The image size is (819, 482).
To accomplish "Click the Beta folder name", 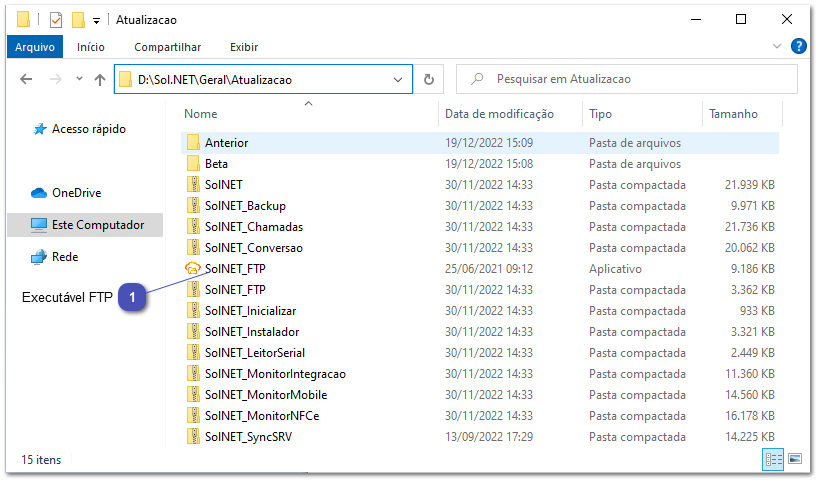I will (216, 163).
